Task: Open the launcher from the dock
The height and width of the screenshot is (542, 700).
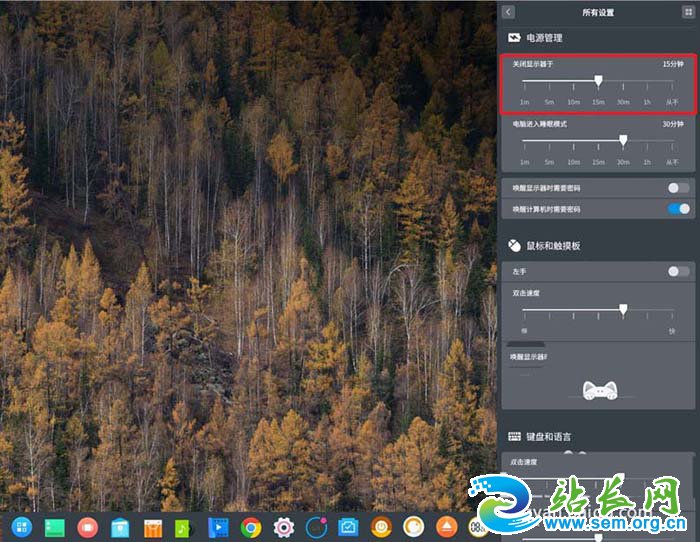Action: click(21, 526)
